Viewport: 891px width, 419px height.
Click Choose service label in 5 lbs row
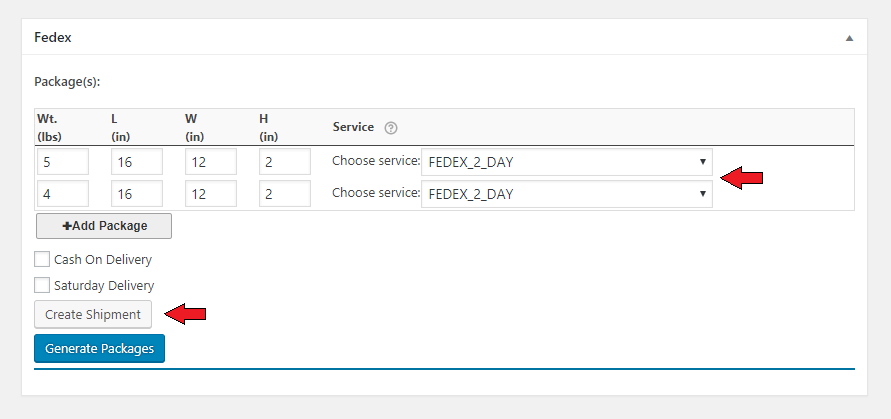pos(376,161)
